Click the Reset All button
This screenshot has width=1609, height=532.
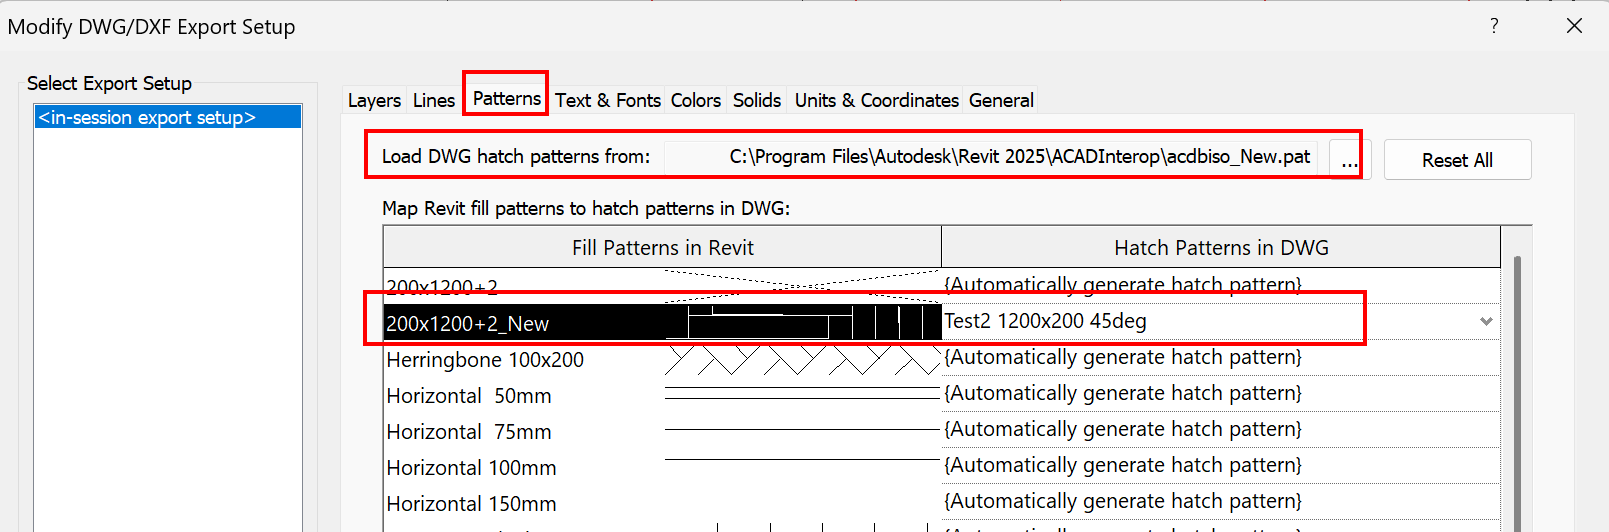pos(1457,160)
